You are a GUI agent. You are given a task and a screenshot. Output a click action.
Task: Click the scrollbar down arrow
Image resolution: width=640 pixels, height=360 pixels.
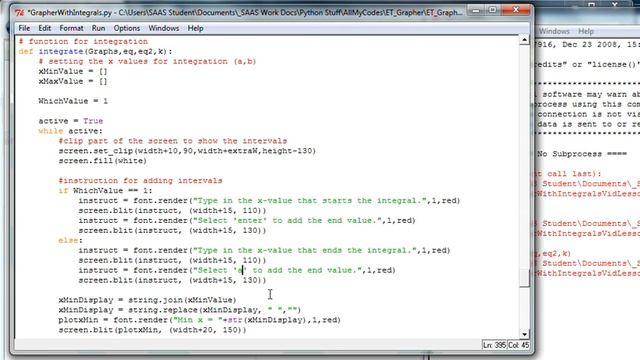524,334
